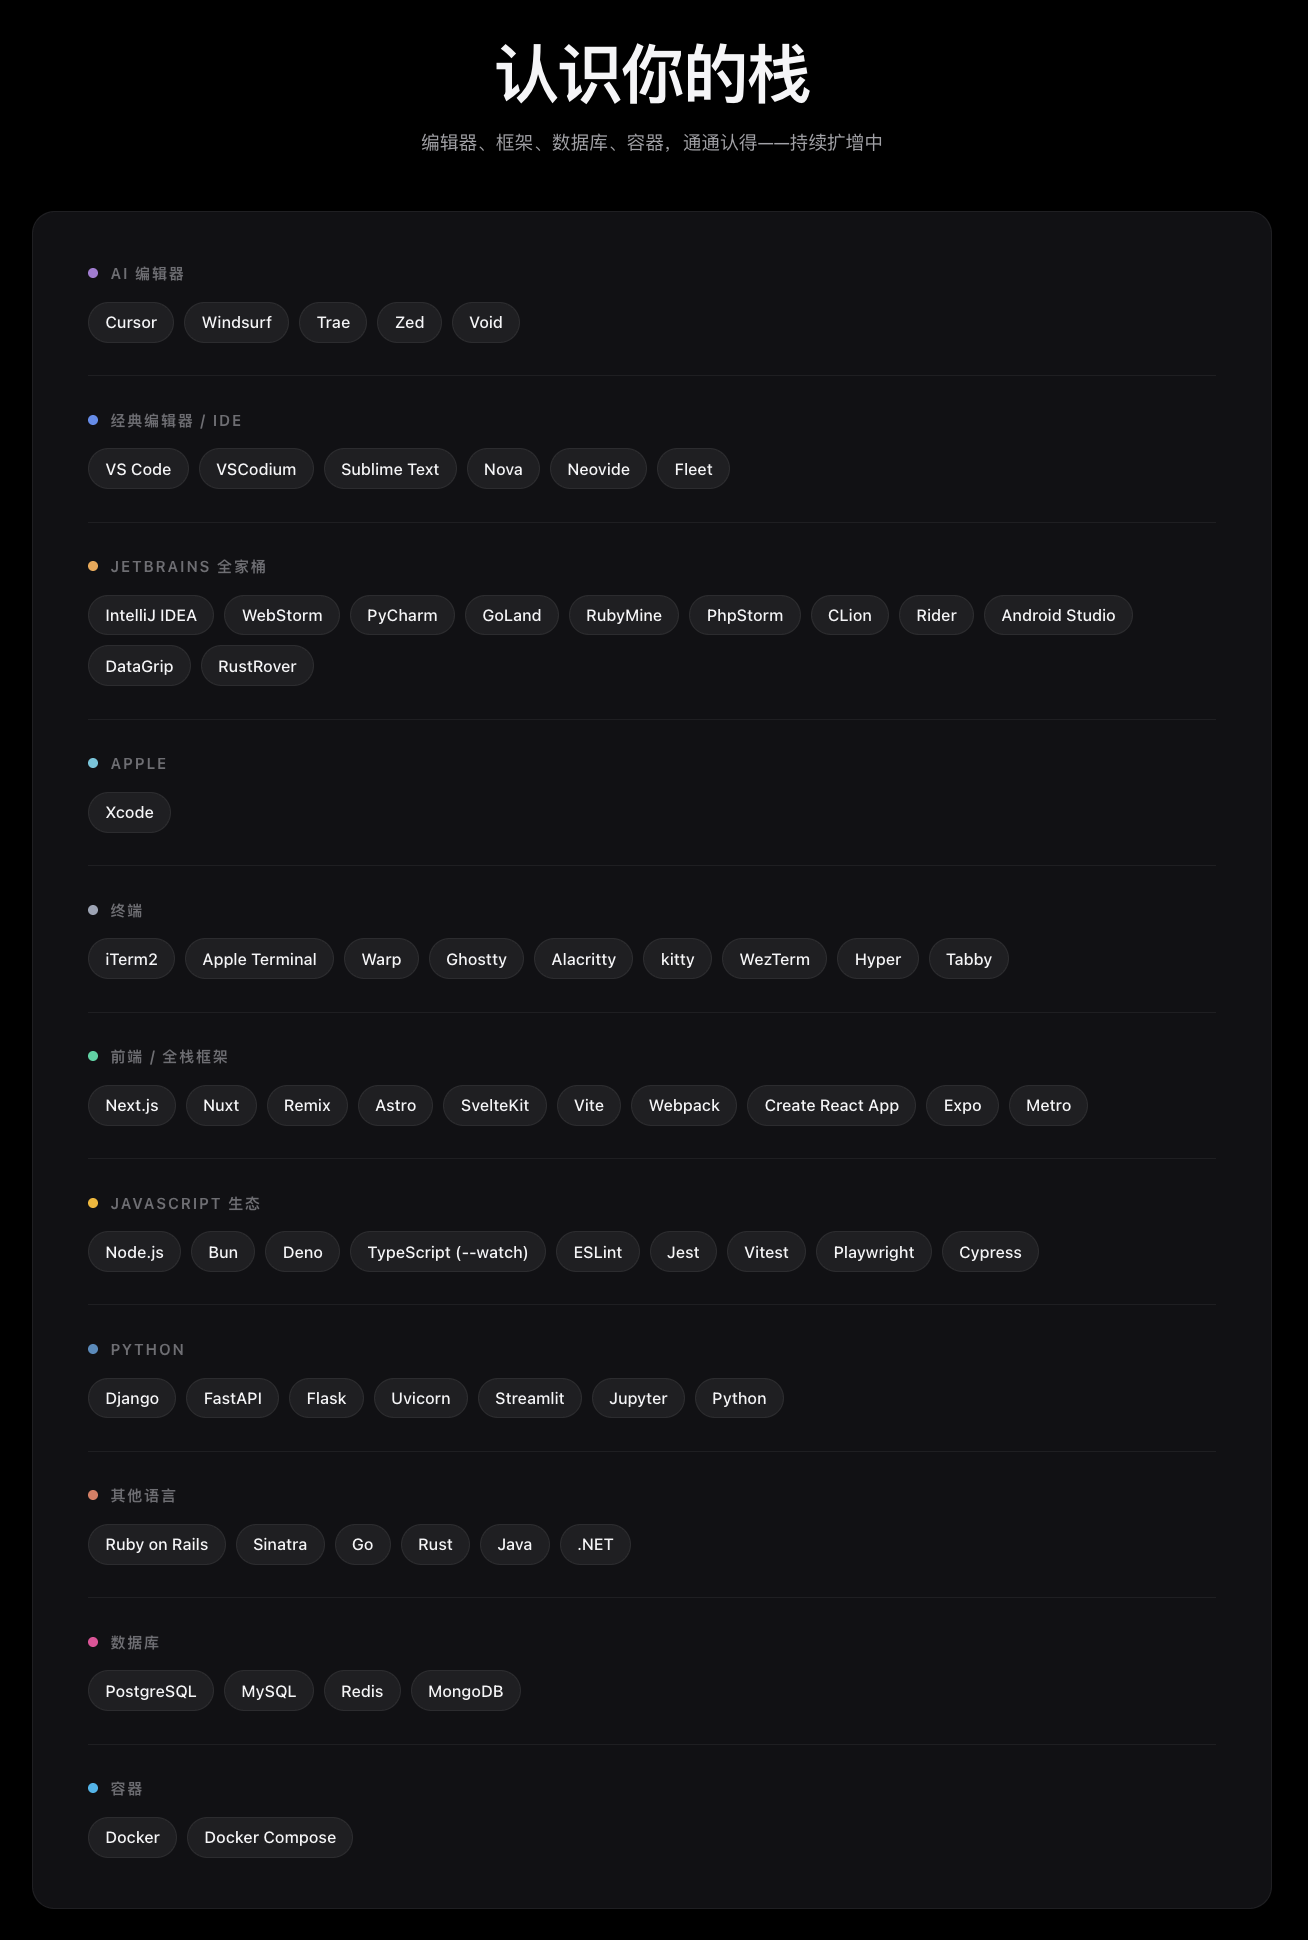
Task: Choose the Jupyter pill
Action: point(638,1398)
